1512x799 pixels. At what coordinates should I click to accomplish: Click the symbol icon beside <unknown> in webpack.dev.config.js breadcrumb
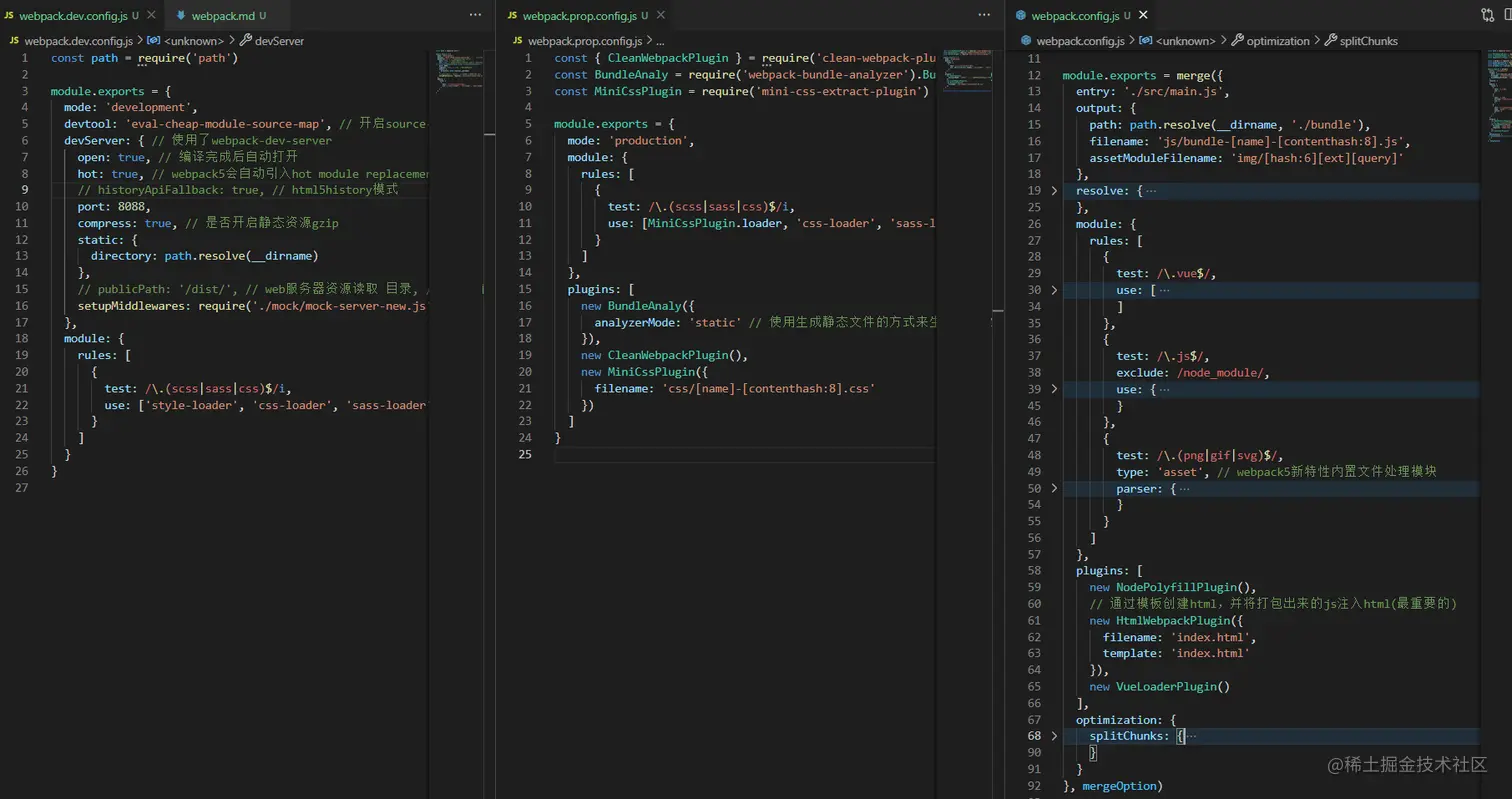click(153, 41)
